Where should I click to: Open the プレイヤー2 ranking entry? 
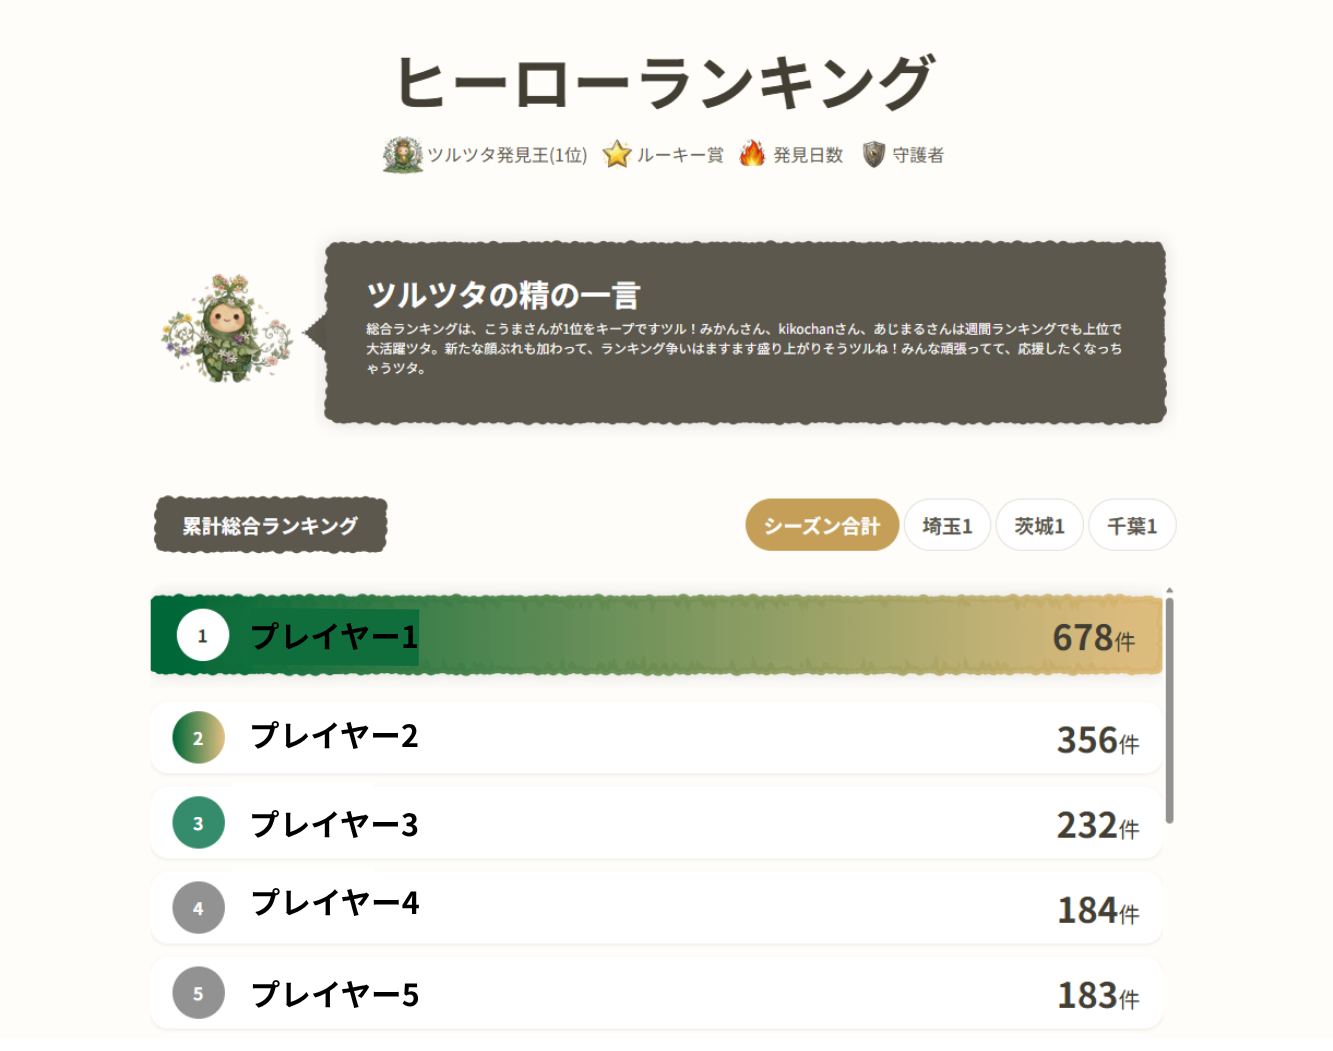(x=655, y=738)
